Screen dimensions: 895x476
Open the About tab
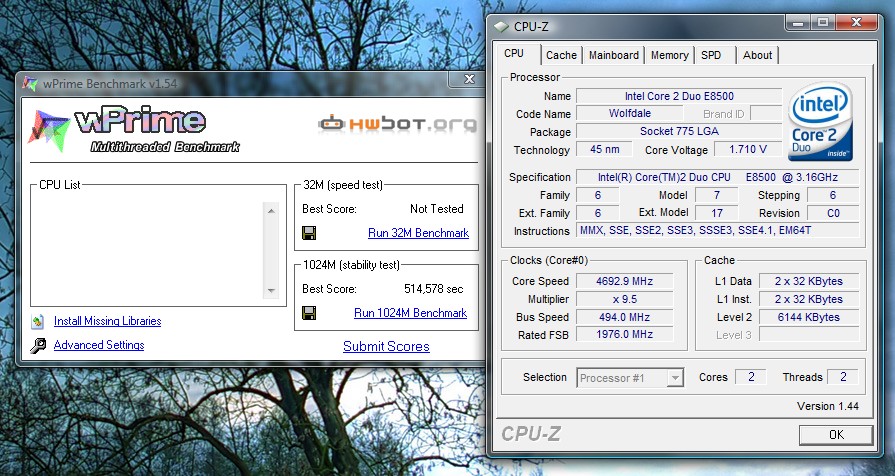pyautogui.click(x=757, y=55)
